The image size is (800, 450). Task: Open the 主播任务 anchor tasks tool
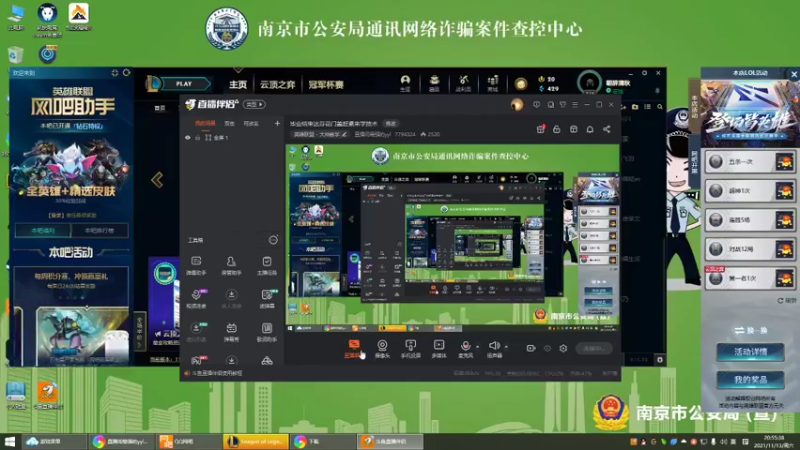point(267,265)
